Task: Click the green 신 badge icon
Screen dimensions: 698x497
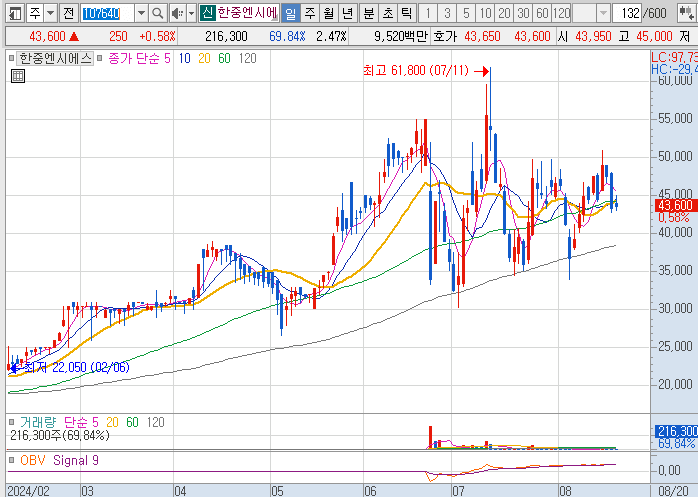Action: (x=207, y=13)
